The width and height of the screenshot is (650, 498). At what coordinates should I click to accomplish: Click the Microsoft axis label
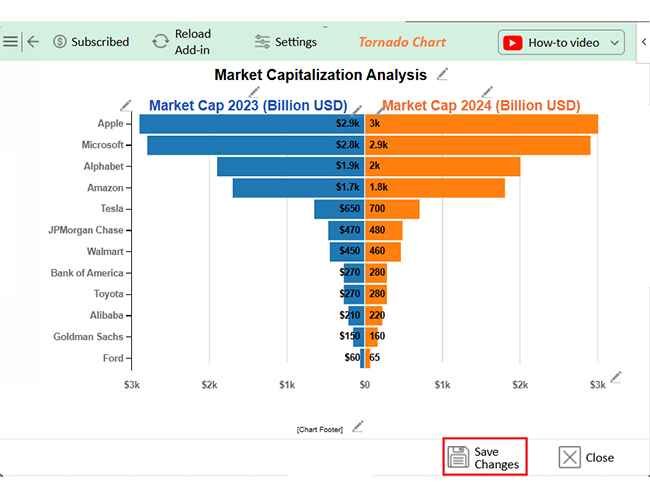(x=102, y=145)
